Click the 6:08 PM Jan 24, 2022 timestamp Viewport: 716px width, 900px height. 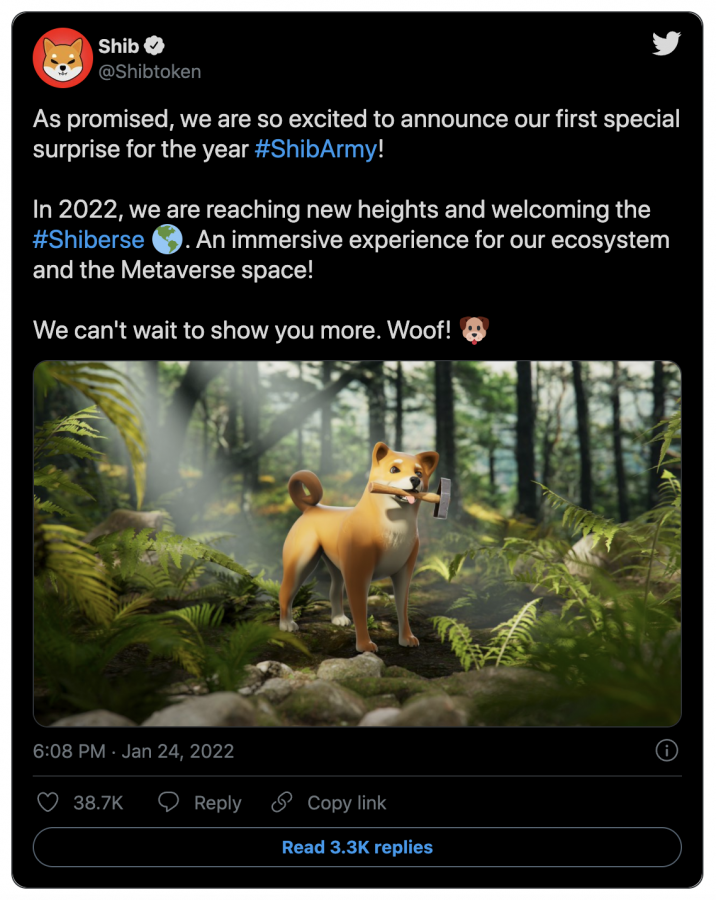coord(133,751)
